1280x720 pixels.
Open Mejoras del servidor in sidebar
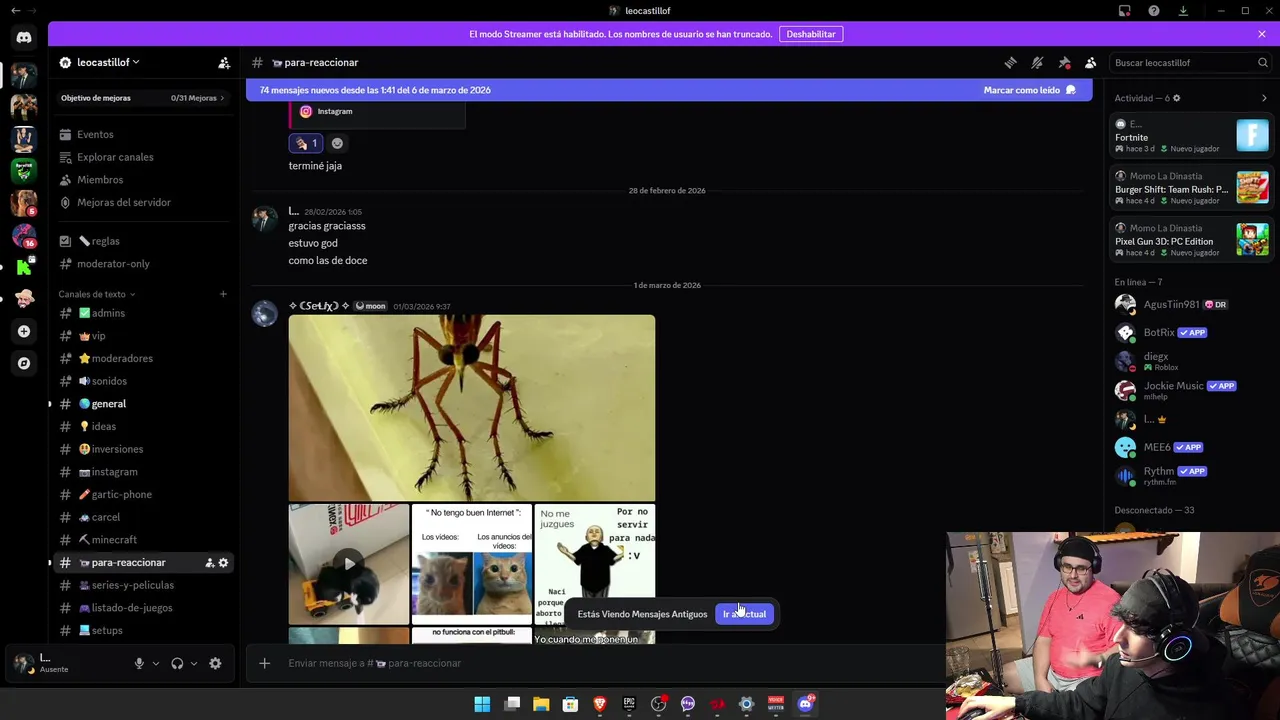click(143, 202)
